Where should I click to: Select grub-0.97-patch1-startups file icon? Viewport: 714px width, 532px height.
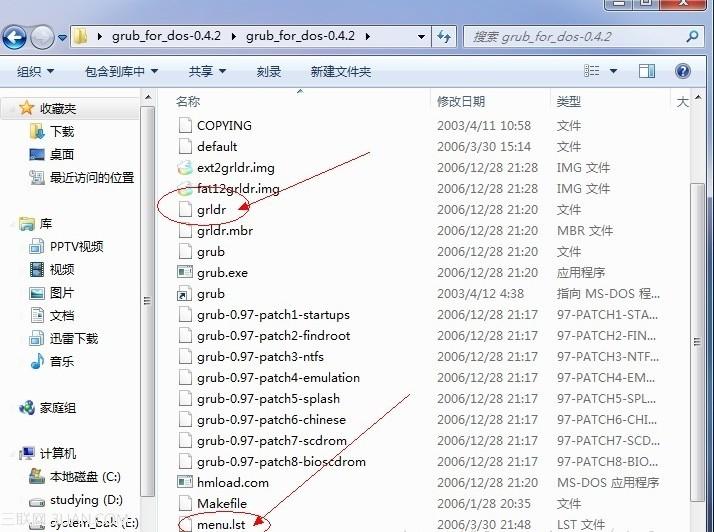185,315
